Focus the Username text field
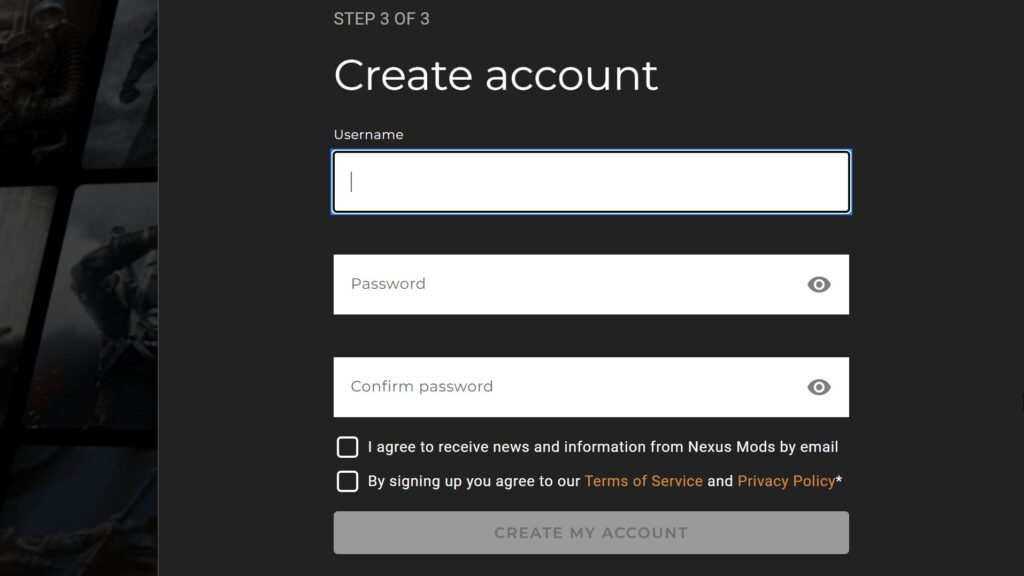Viewport: 1024px width, 576px height. pos(591,182)
